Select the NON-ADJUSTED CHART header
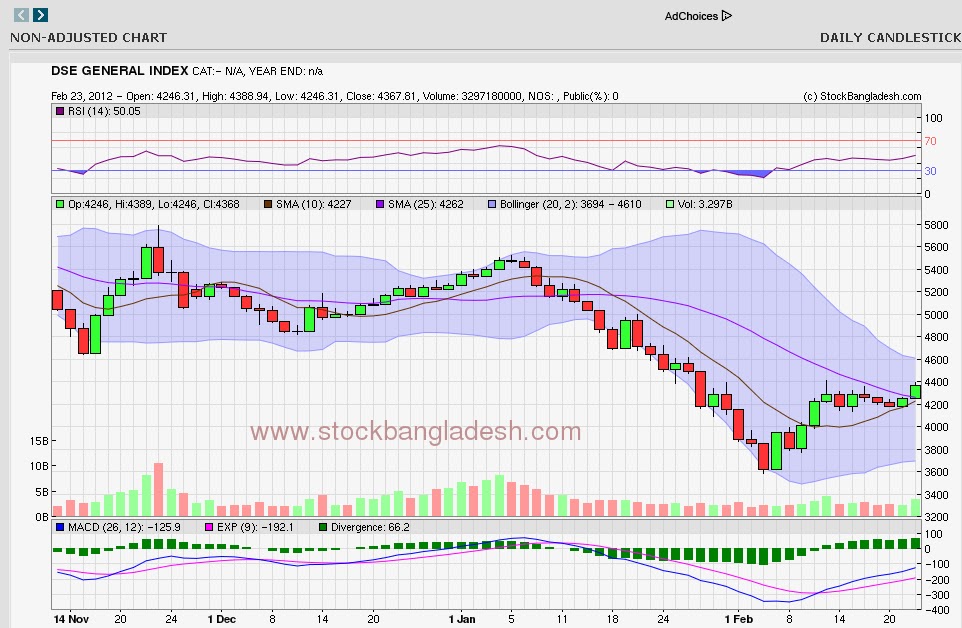Image resolution: width=962 pixels, height=628 pixels. click(x=88, y=38)
